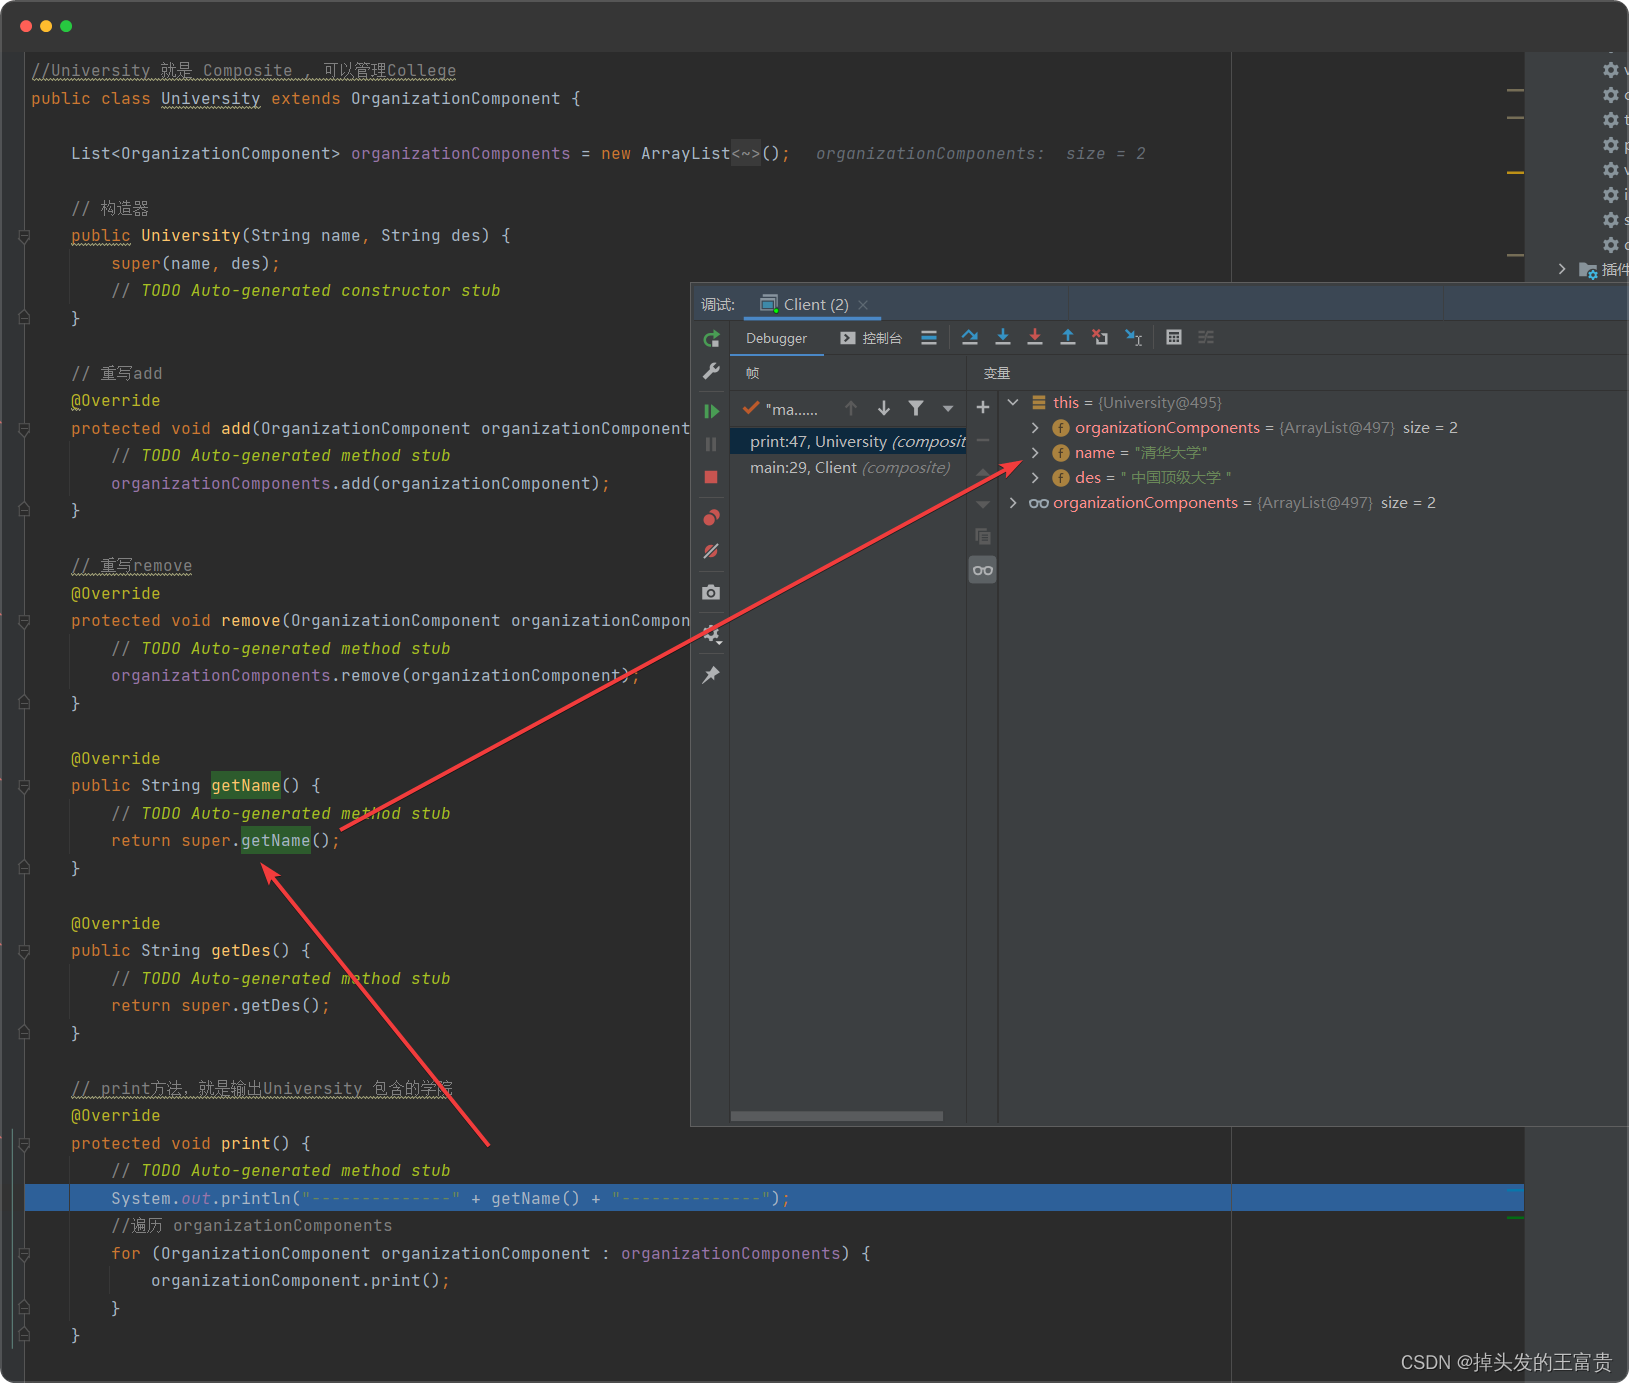This screenshot has width=1629, height=1383.
Task: Click the Trace Current Stream Chain icon
Action: (x=1206, y=338)
